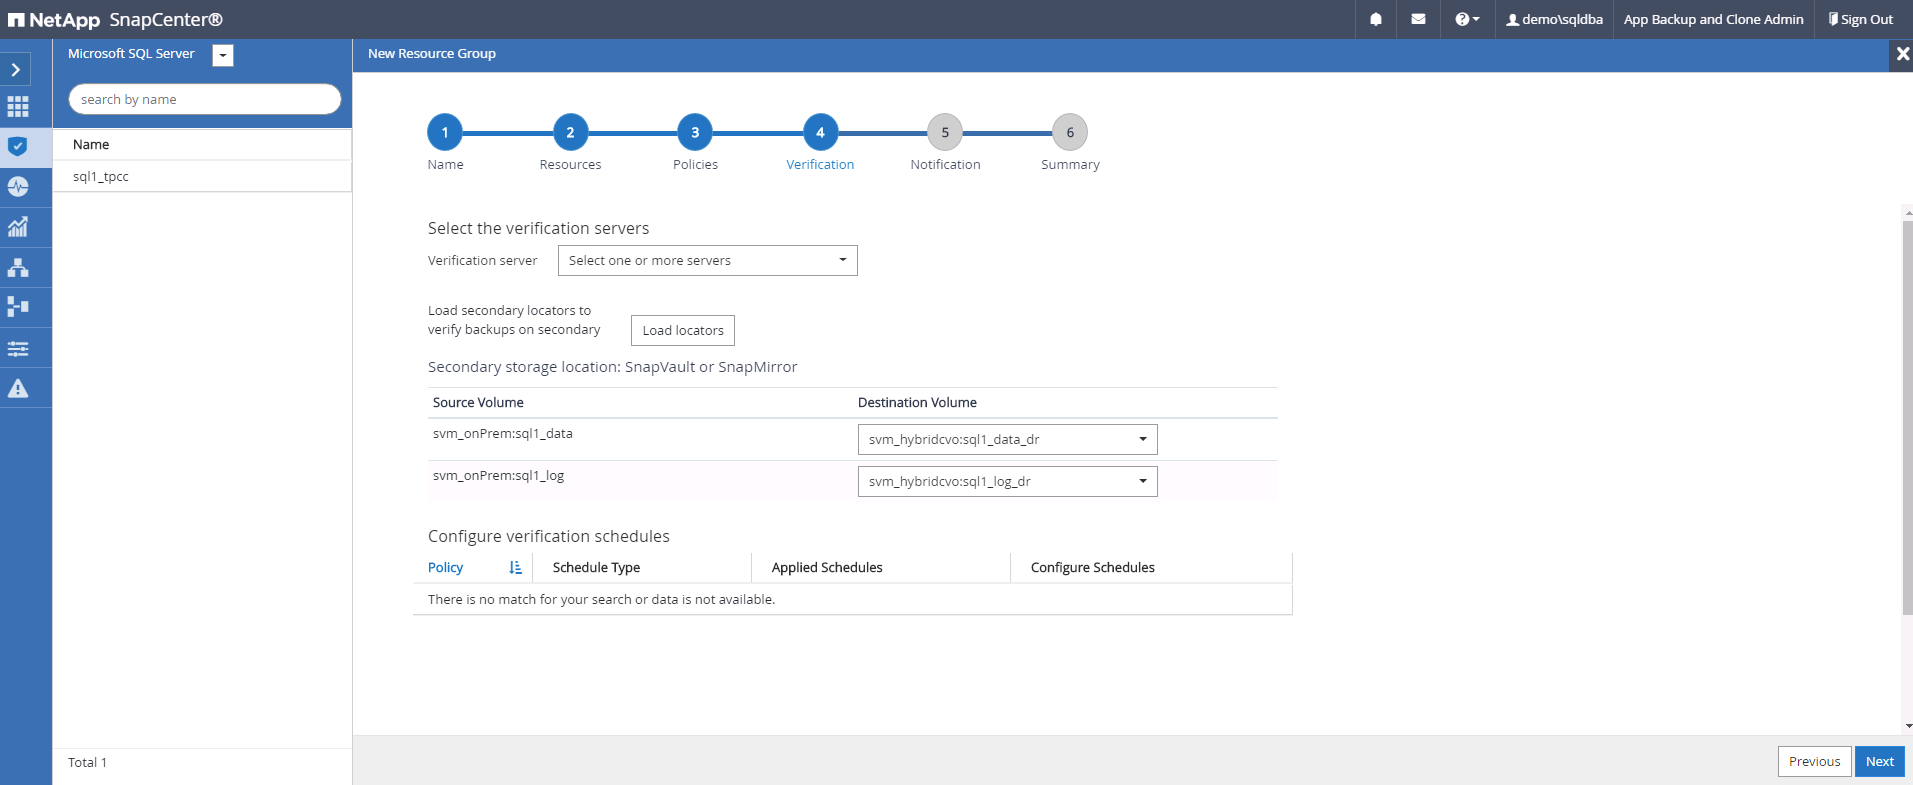Image resolution: width=1913 pixels, height=785 pixels.
Task: Click the Name column header
Action: tap(91, 144)
